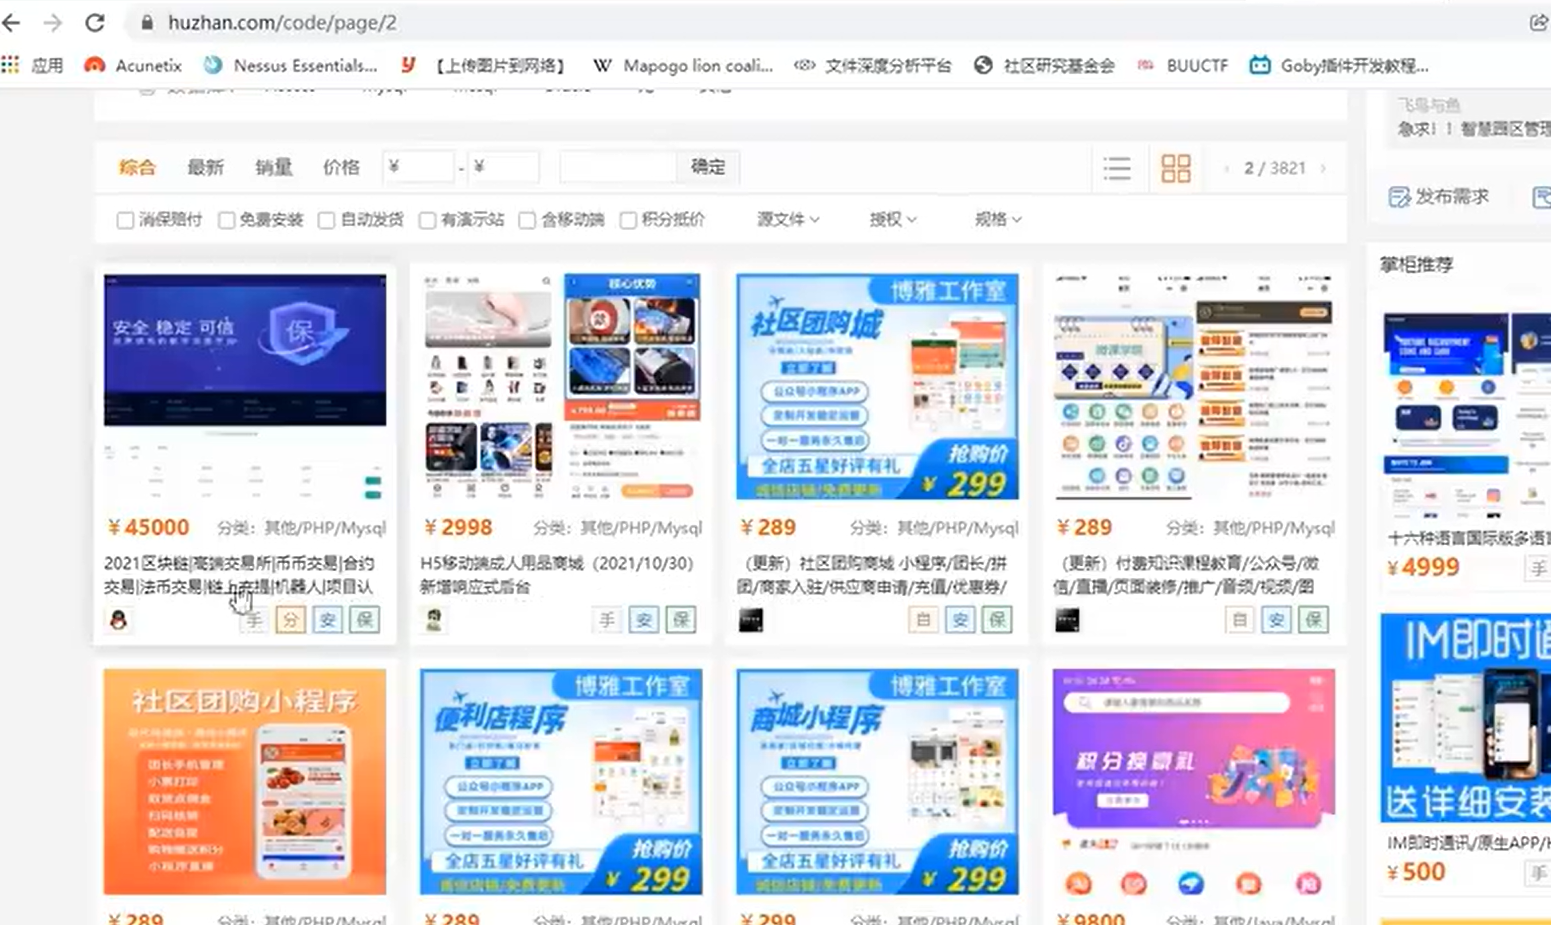
Task: Open the 便利店程序 thumbnail
Action: click(561, 782)
